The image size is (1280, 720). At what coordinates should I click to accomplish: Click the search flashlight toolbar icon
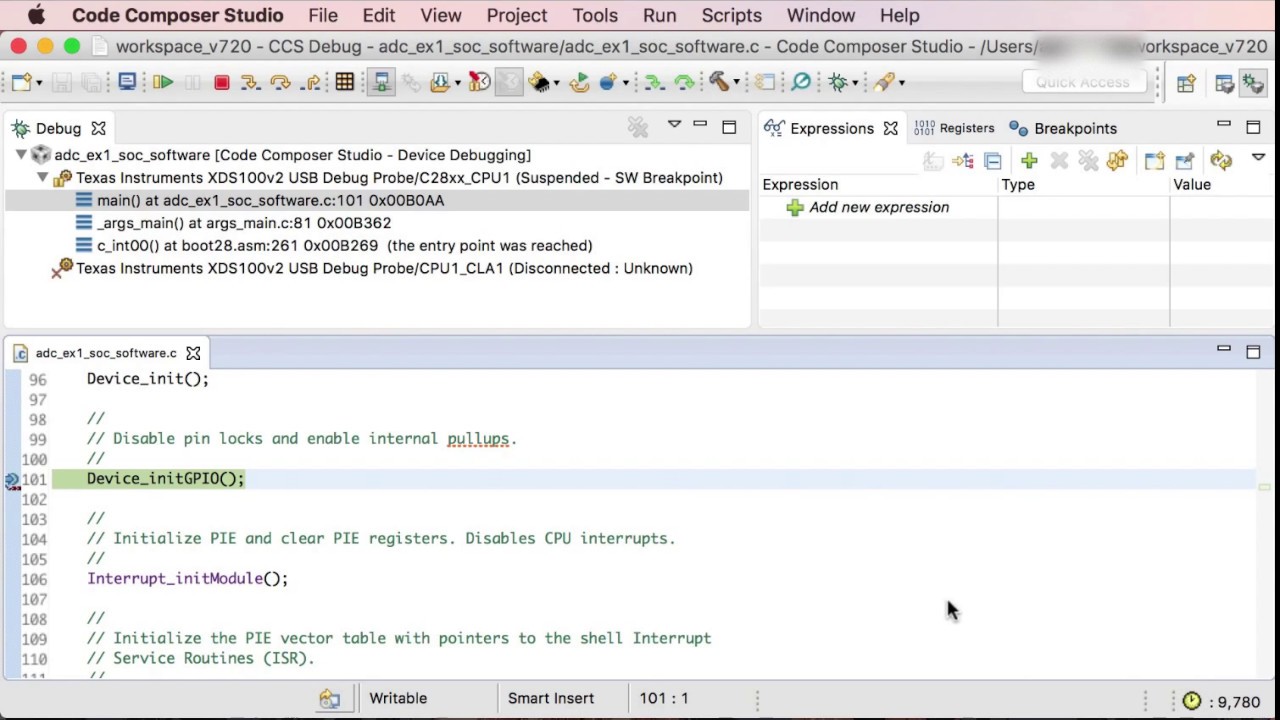[x=883, y=83]
